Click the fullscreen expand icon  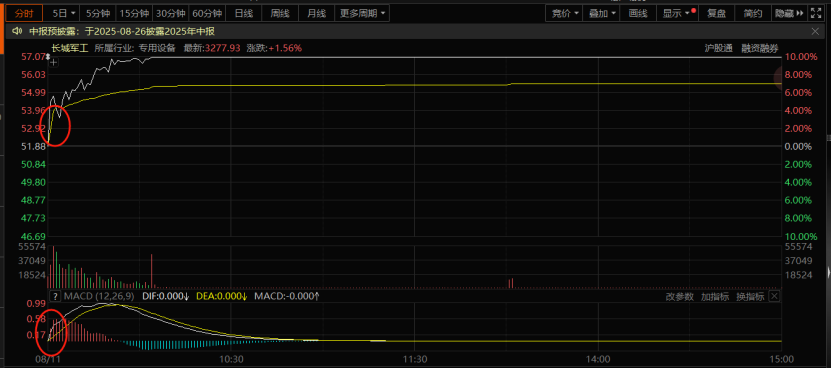(x=815, y=13)
